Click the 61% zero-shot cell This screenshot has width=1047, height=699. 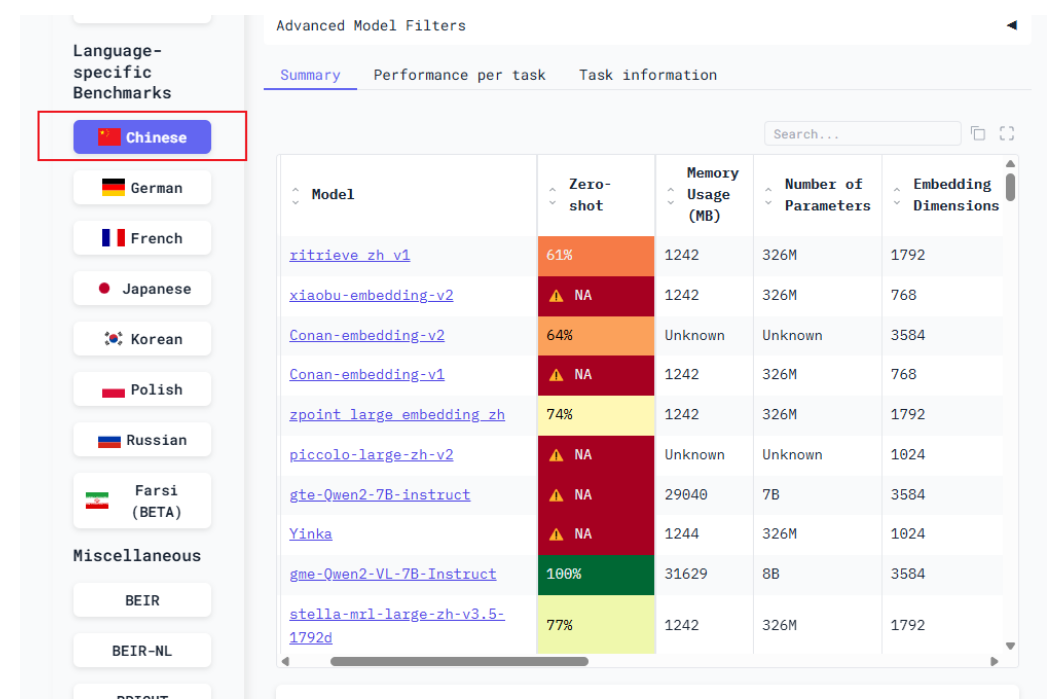pos(596,256)
